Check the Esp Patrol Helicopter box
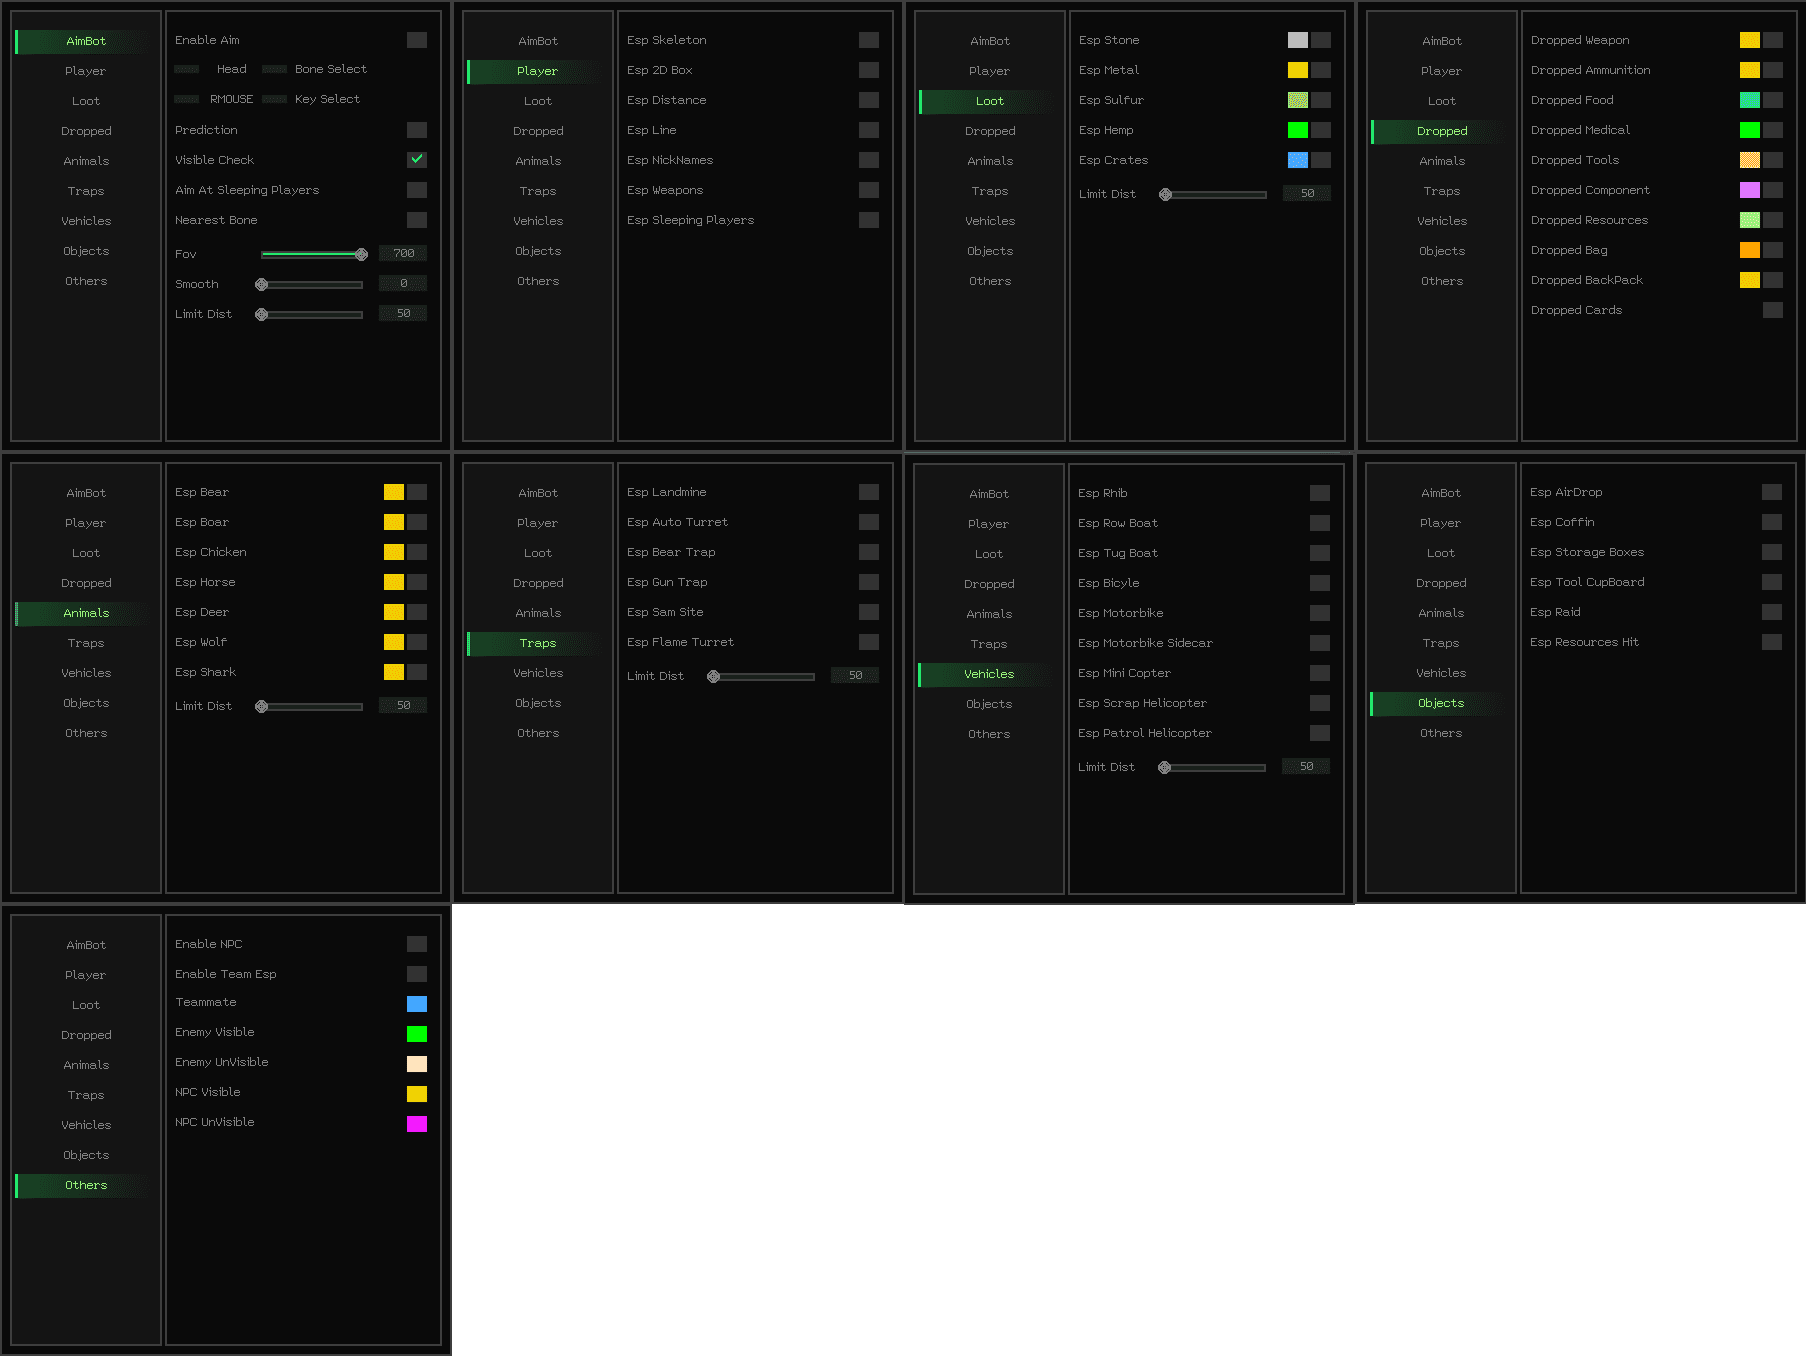 (1319, 733)
